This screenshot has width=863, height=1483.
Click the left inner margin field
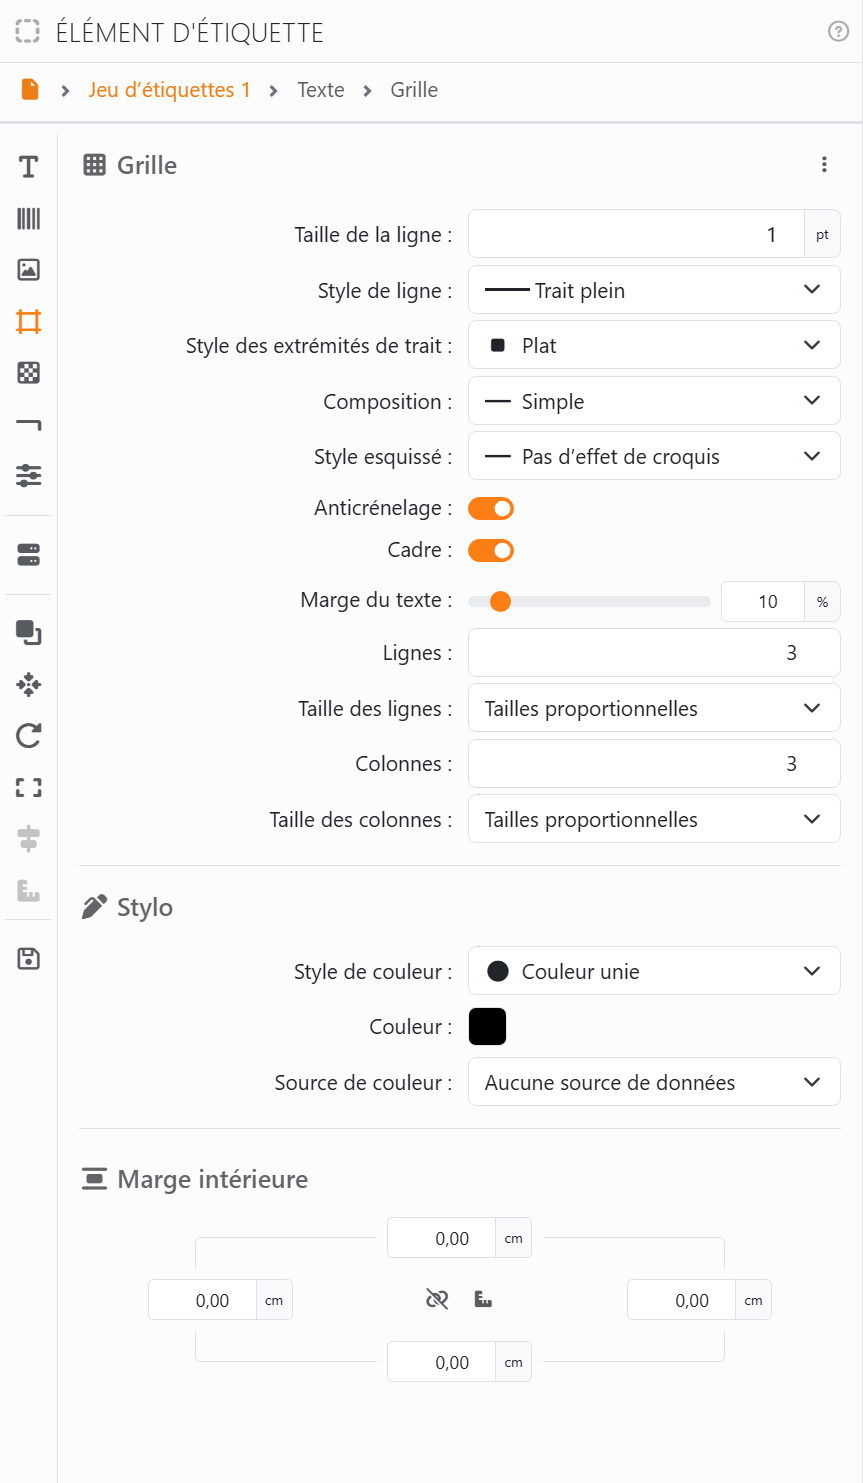point(203,1300)
